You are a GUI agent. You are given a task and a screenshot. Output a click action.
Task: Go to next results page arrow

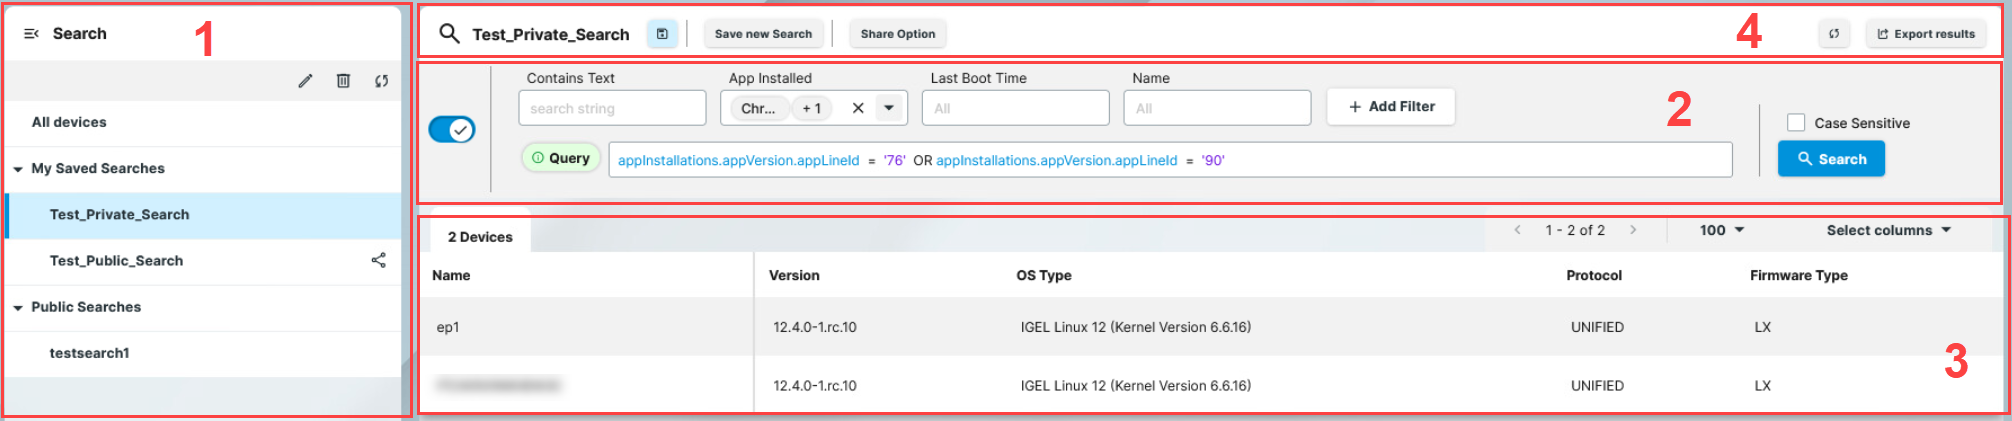1633,230
